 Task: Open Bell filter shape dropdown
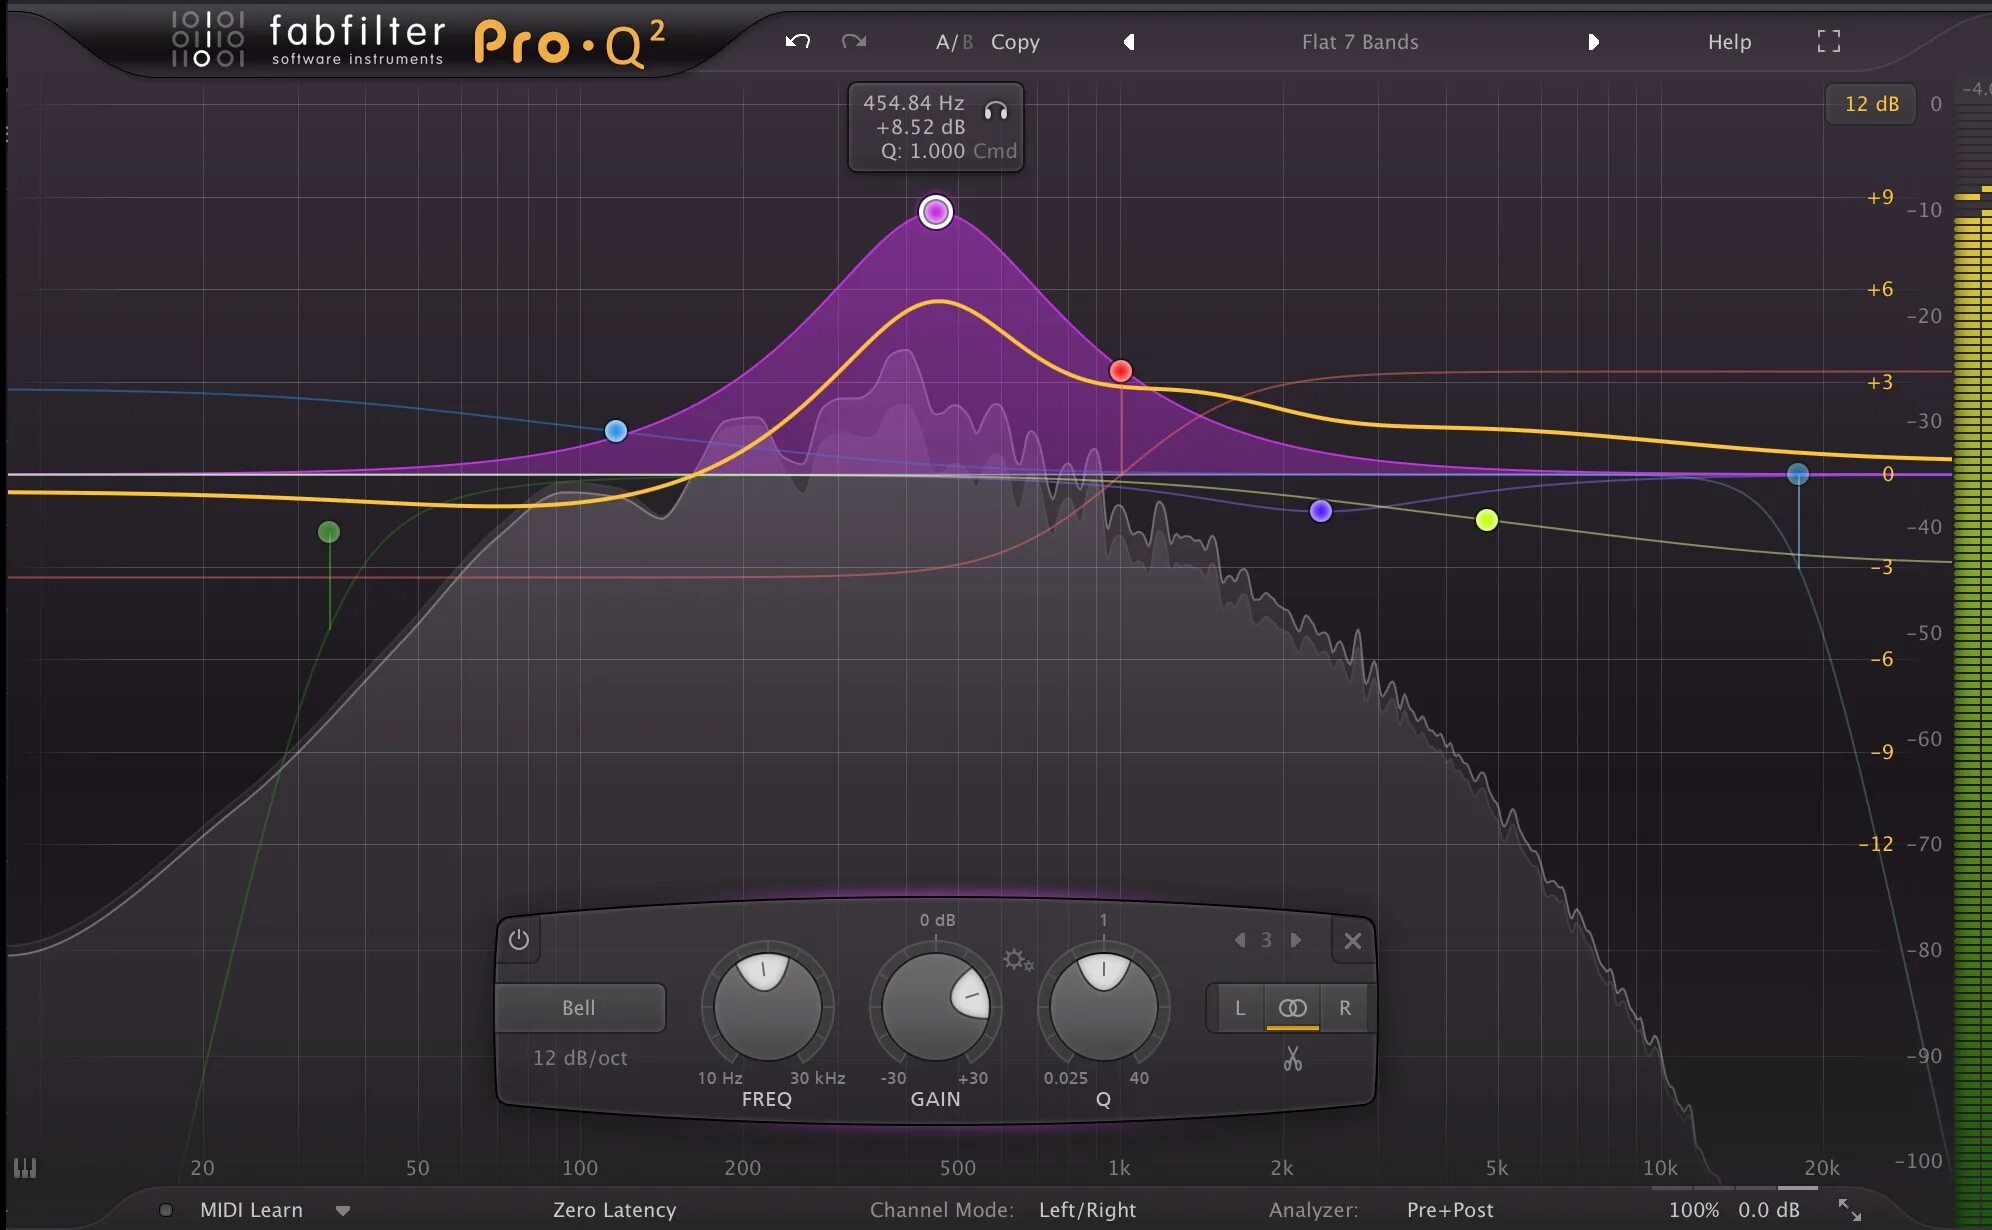tap(579, 1008)
